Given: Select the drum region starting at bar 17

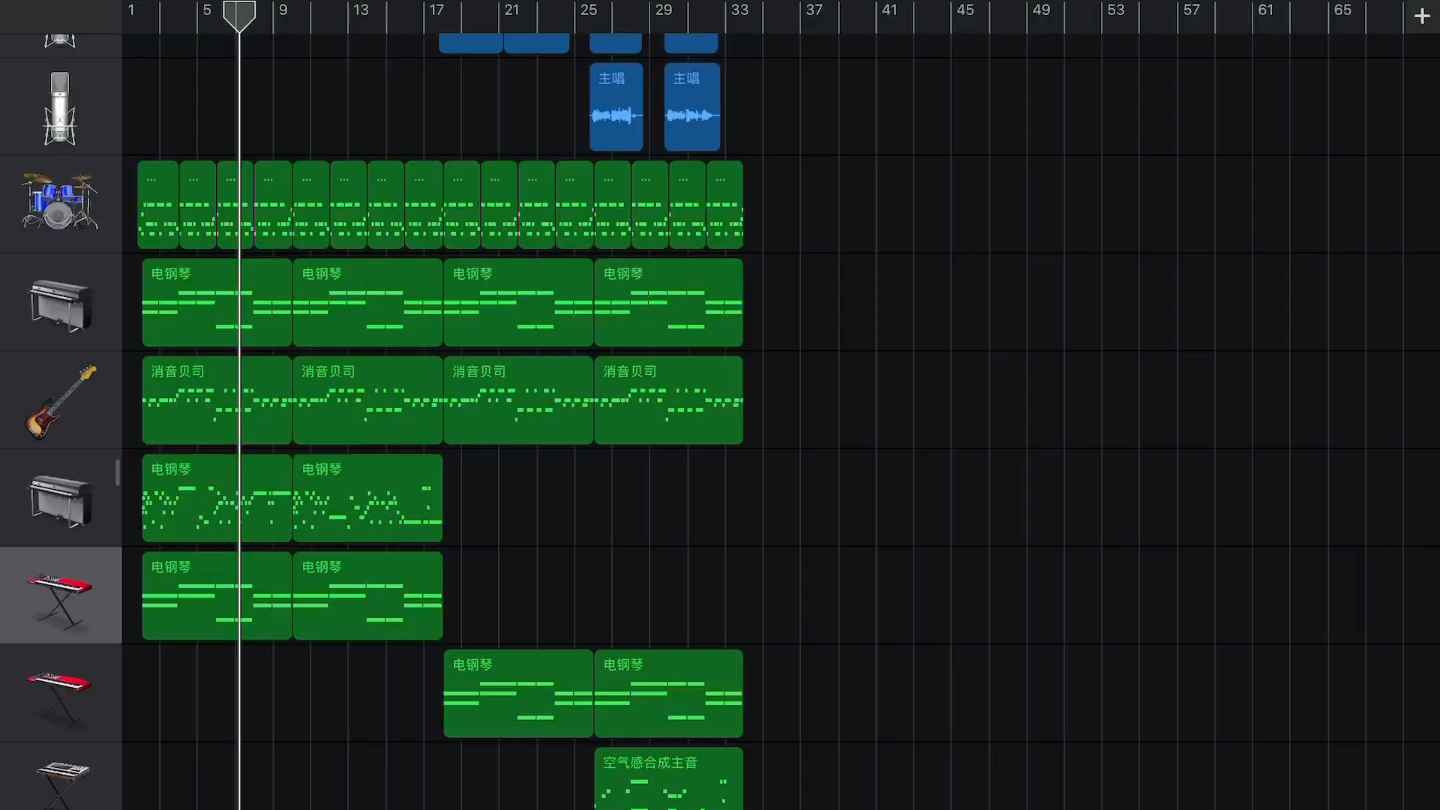Looking at the screenshot, I should pos(462,205).
